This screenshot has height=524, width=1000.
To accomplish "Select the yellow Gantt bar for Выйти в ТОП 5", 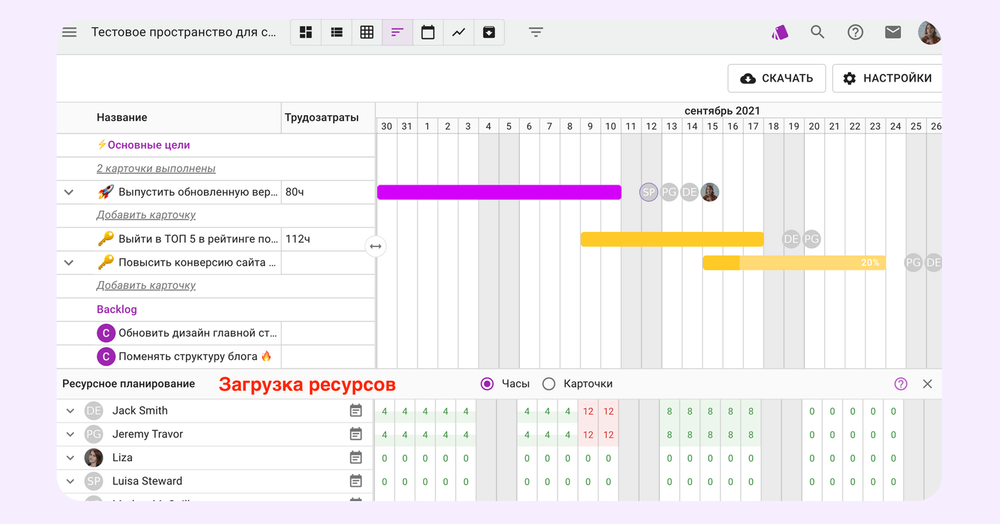I will [x=672, y=239].
